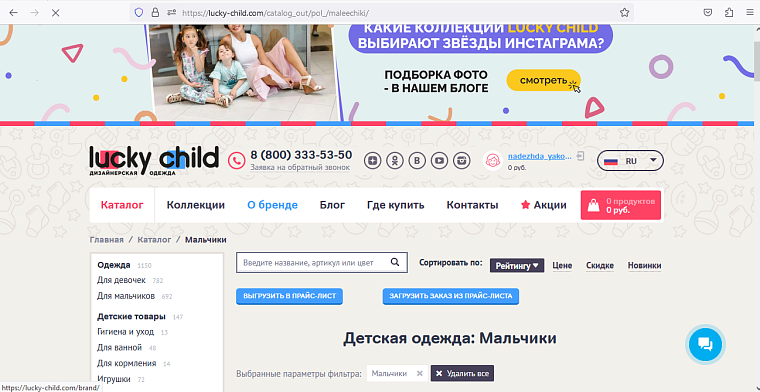Open the RU language dropdown

tap(631, 160)
